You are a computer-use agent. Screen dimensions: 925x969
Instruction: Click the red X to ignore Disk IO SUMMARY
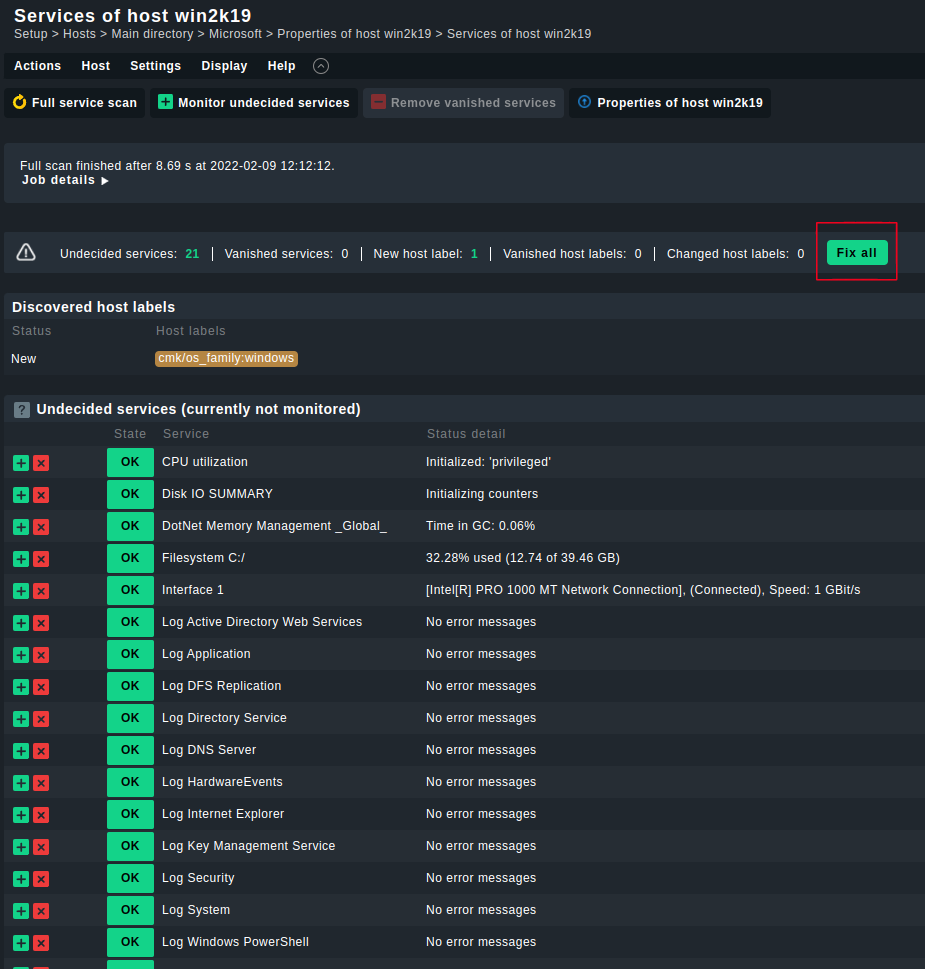(41, 494)
